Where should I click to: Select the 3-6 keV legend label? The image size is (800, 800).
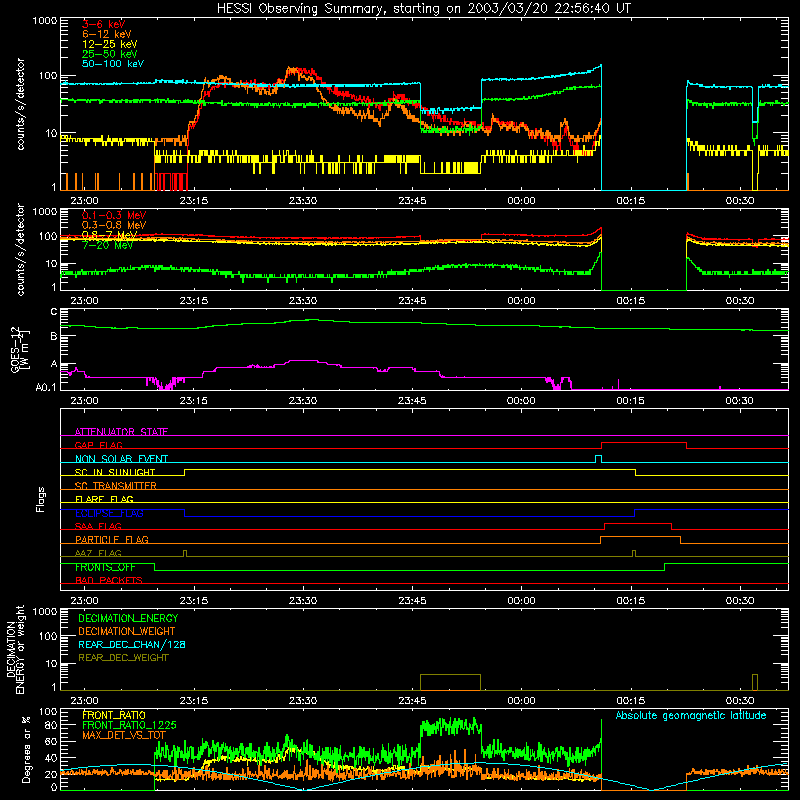point(104,24)
